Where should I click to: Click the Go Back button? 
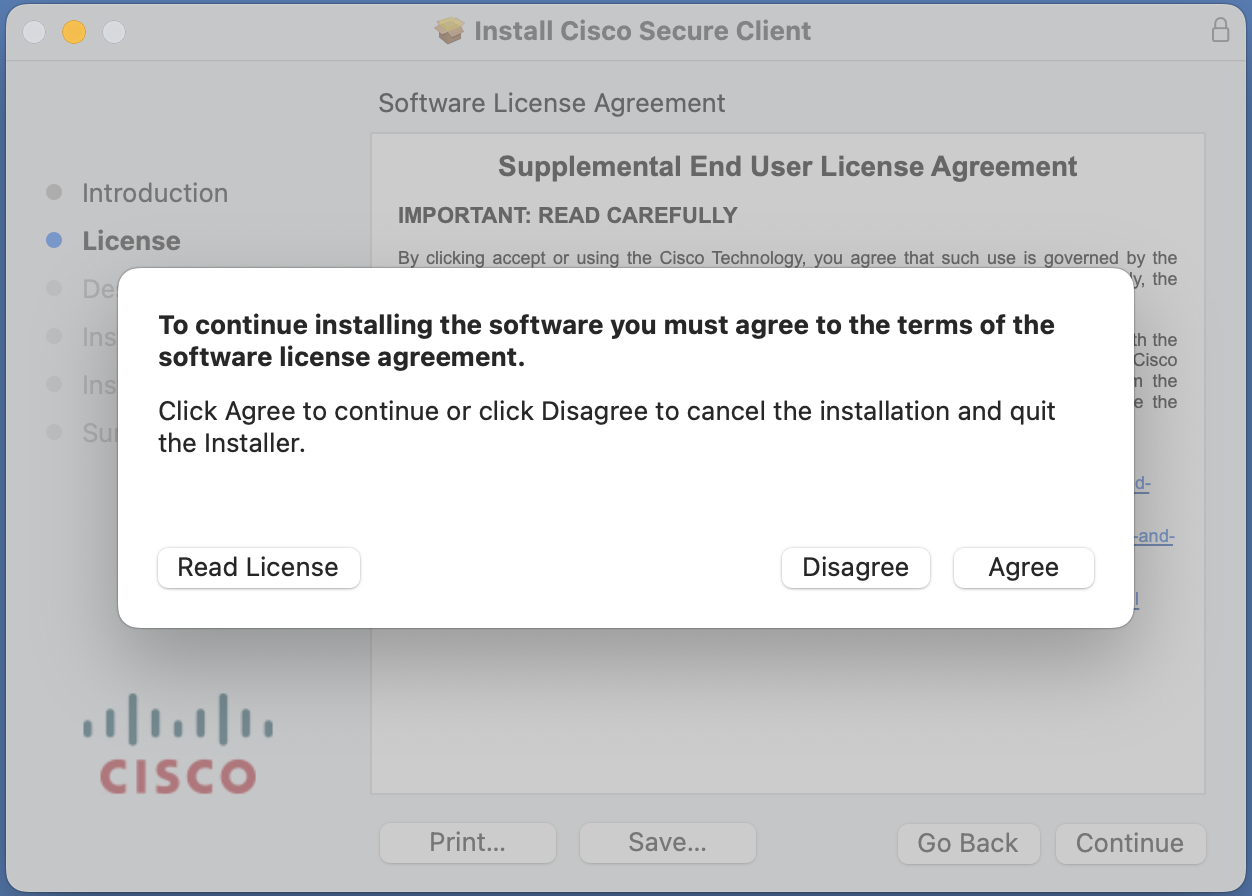[968, 843]
